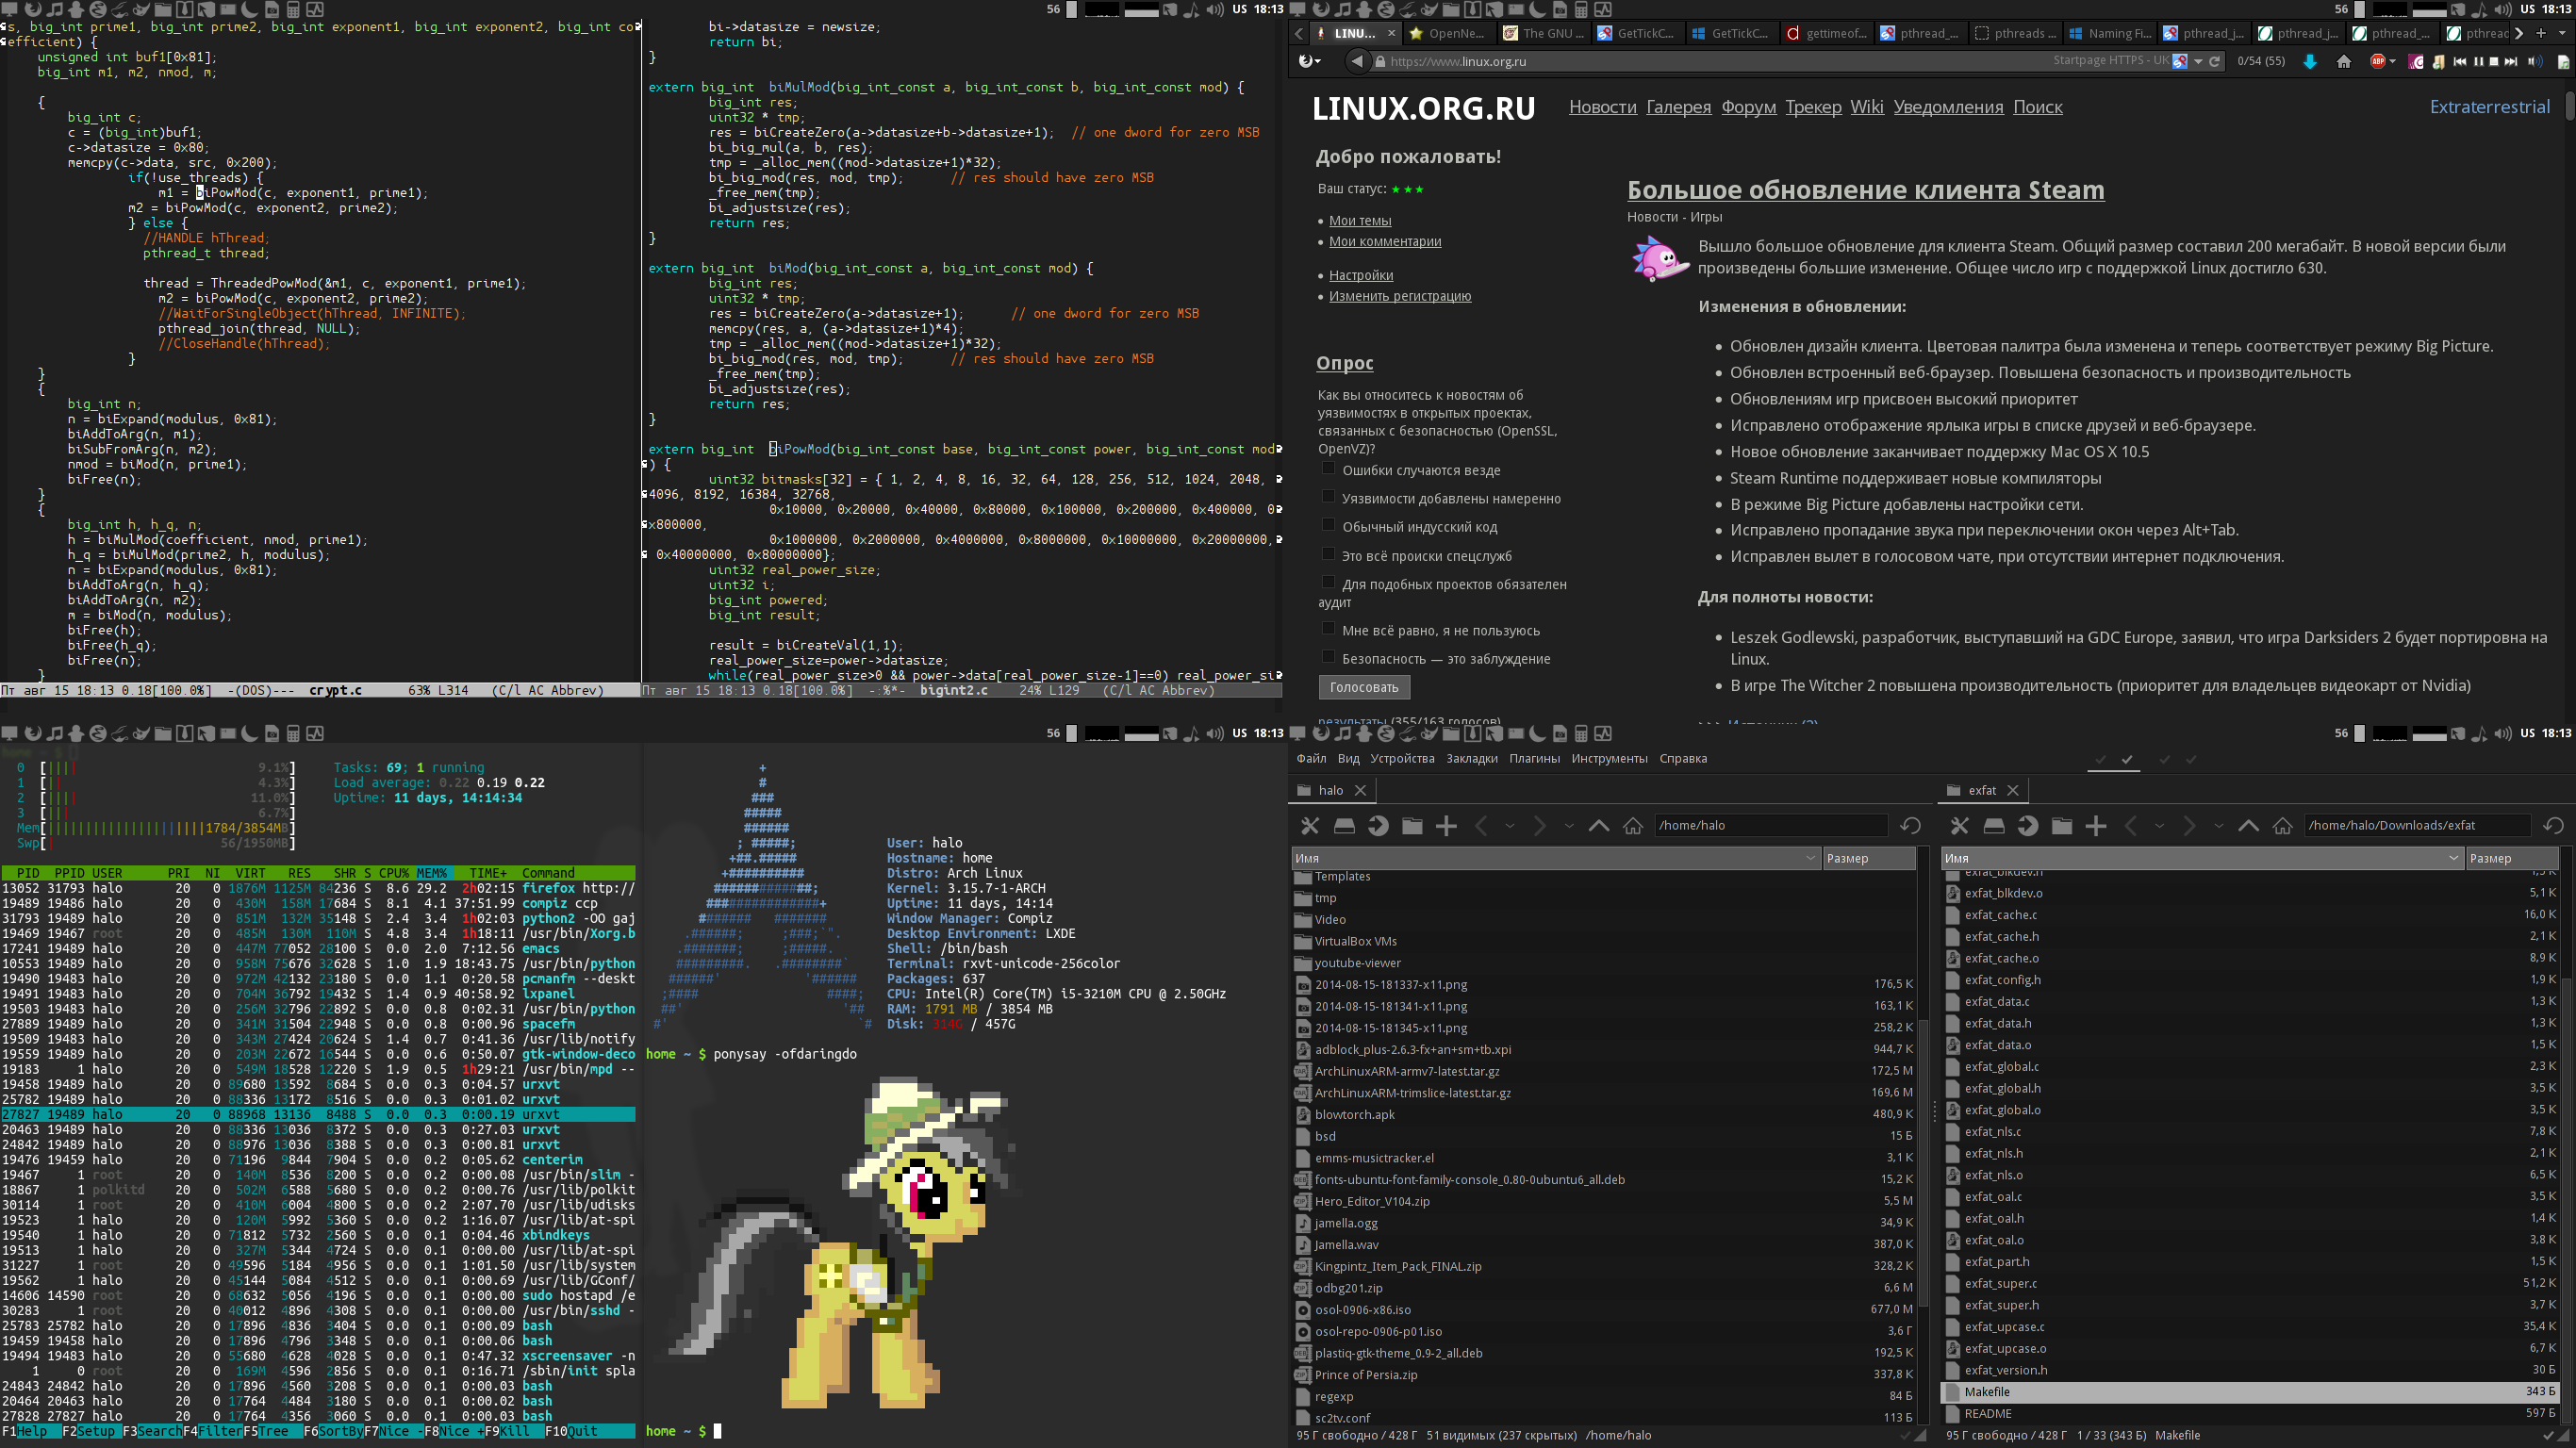Toggle first panel checkmark in file manager
This screenshot has width=2576, height=1448.
2101,759
